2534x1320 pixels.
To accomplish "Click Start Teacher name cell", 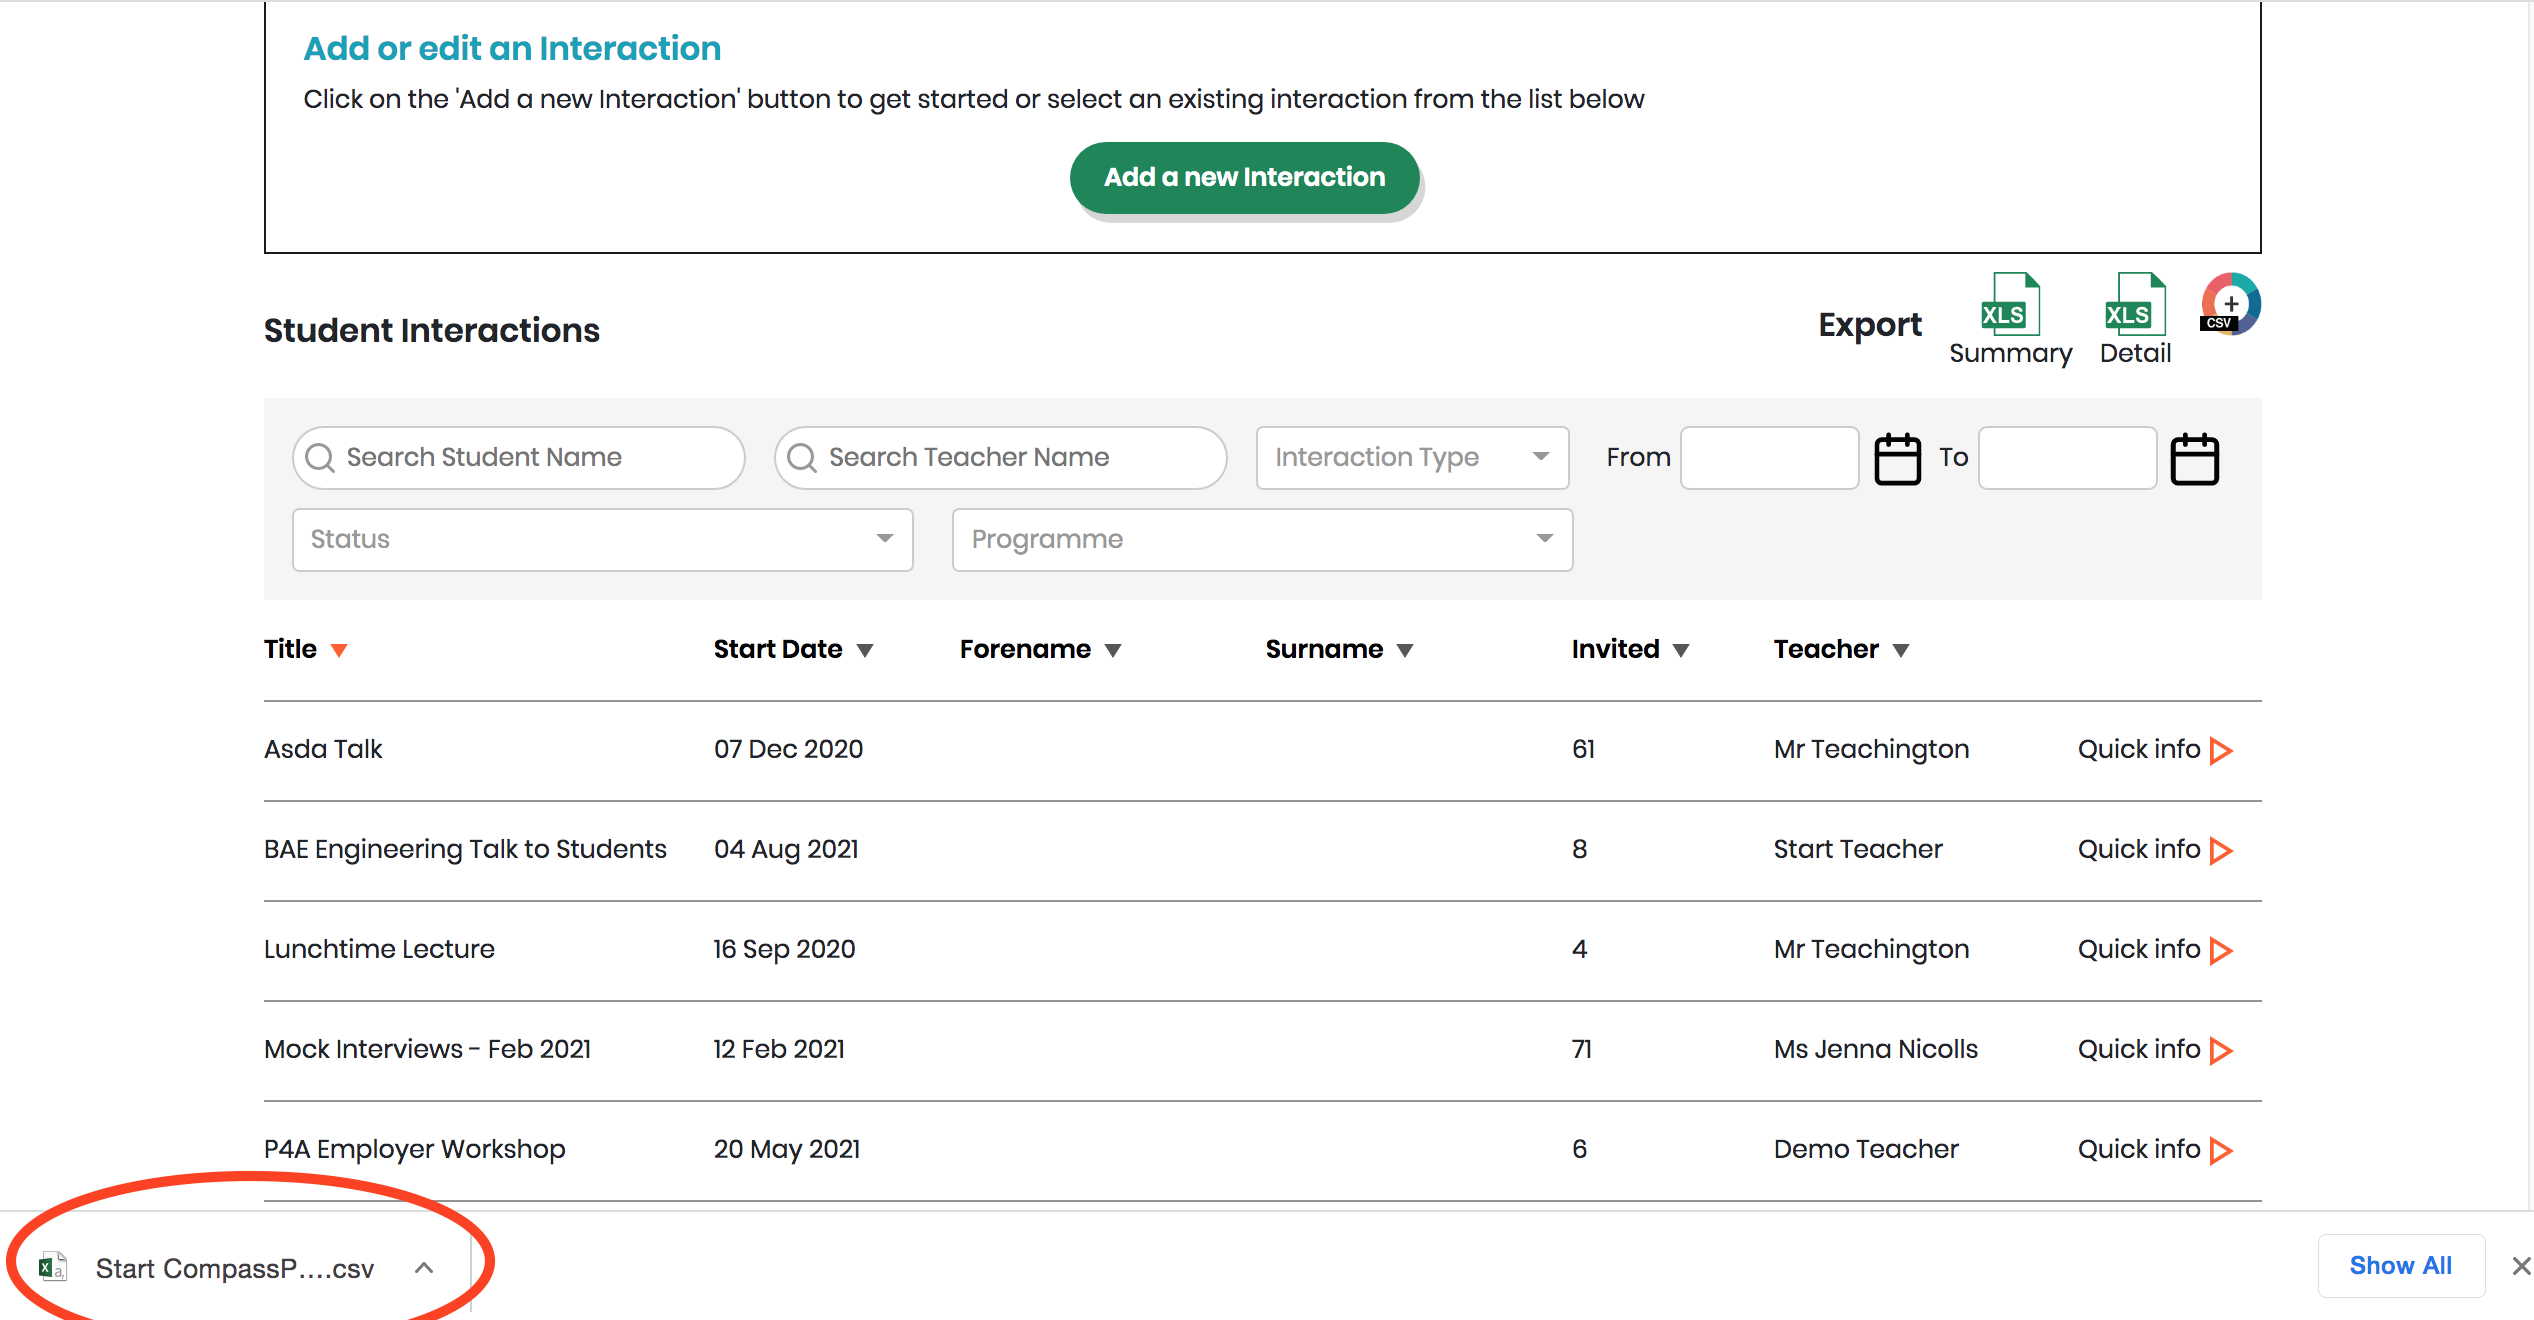I will 1858,849.
